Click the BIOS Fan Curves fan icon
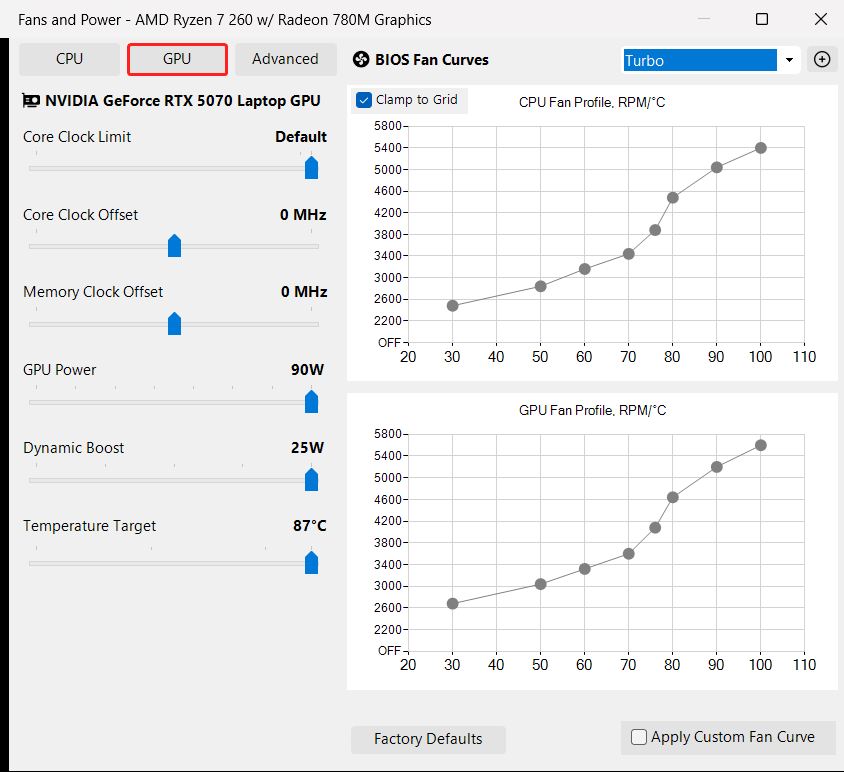This screenshot has height=772, width=844. (361, 60)
